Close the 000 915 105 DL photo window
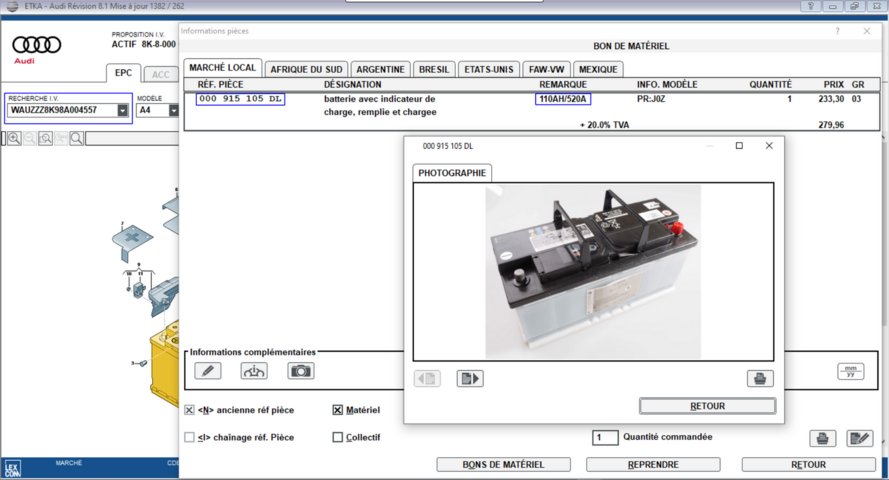 click(x=769, y=146)
